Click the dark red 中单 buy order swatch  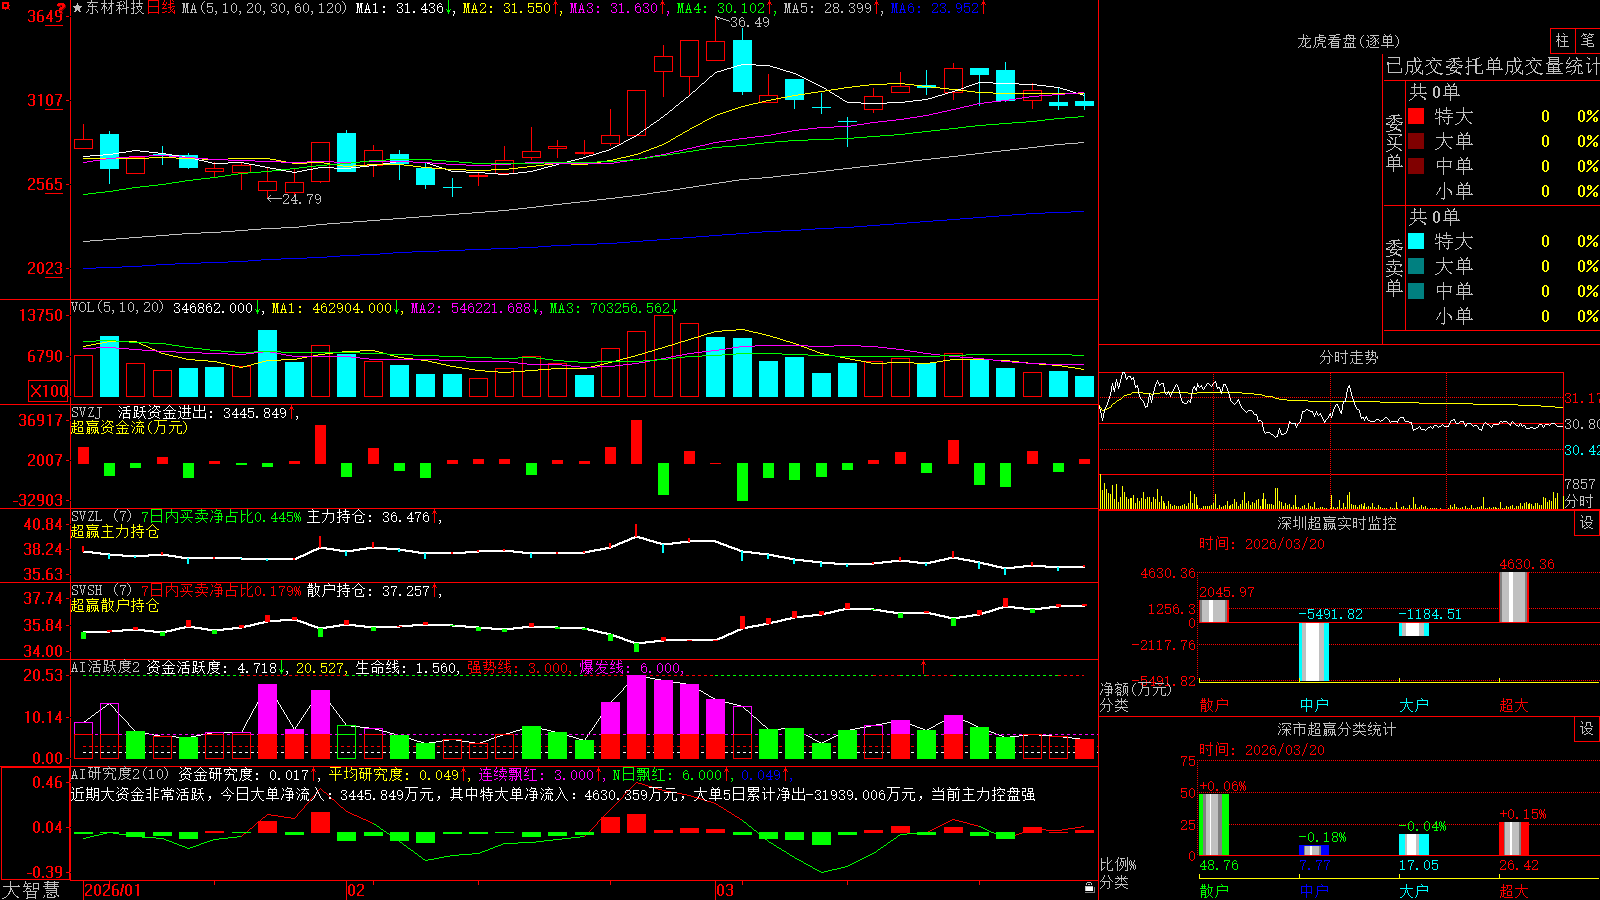tap(1416, 166)
